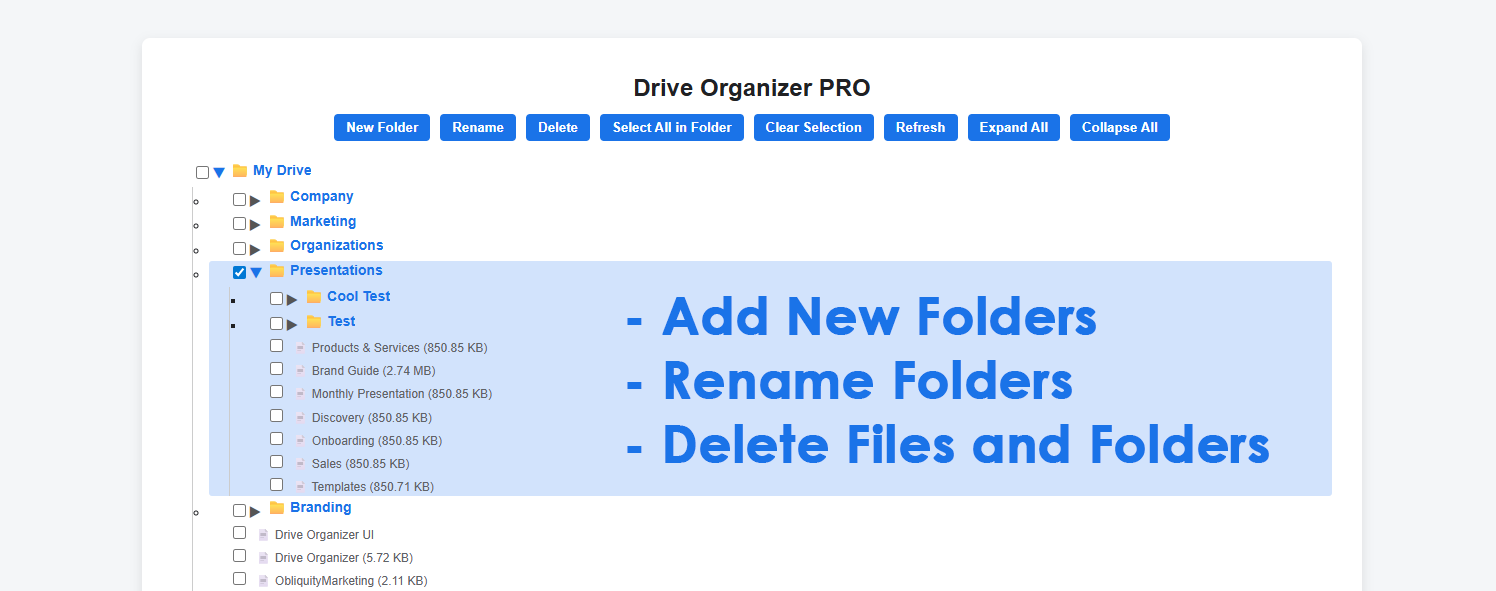The image size is (1496, 591).
Task: Check the Drive Organizer UI checkbox
Action: click(x=239, y=533)
